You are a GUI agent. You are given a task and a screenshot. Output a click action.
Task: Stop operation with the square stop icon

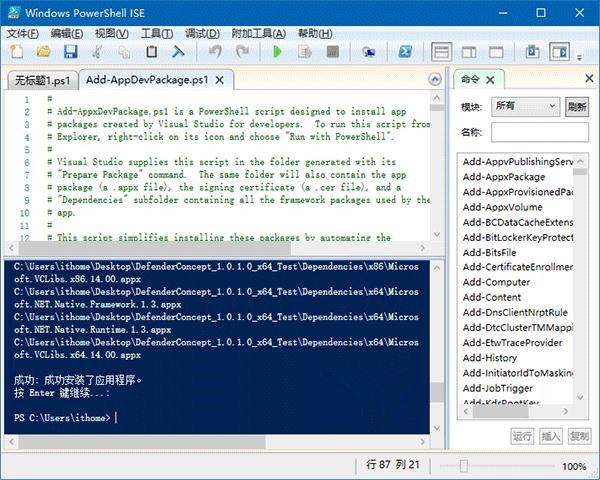coord(333,52)
